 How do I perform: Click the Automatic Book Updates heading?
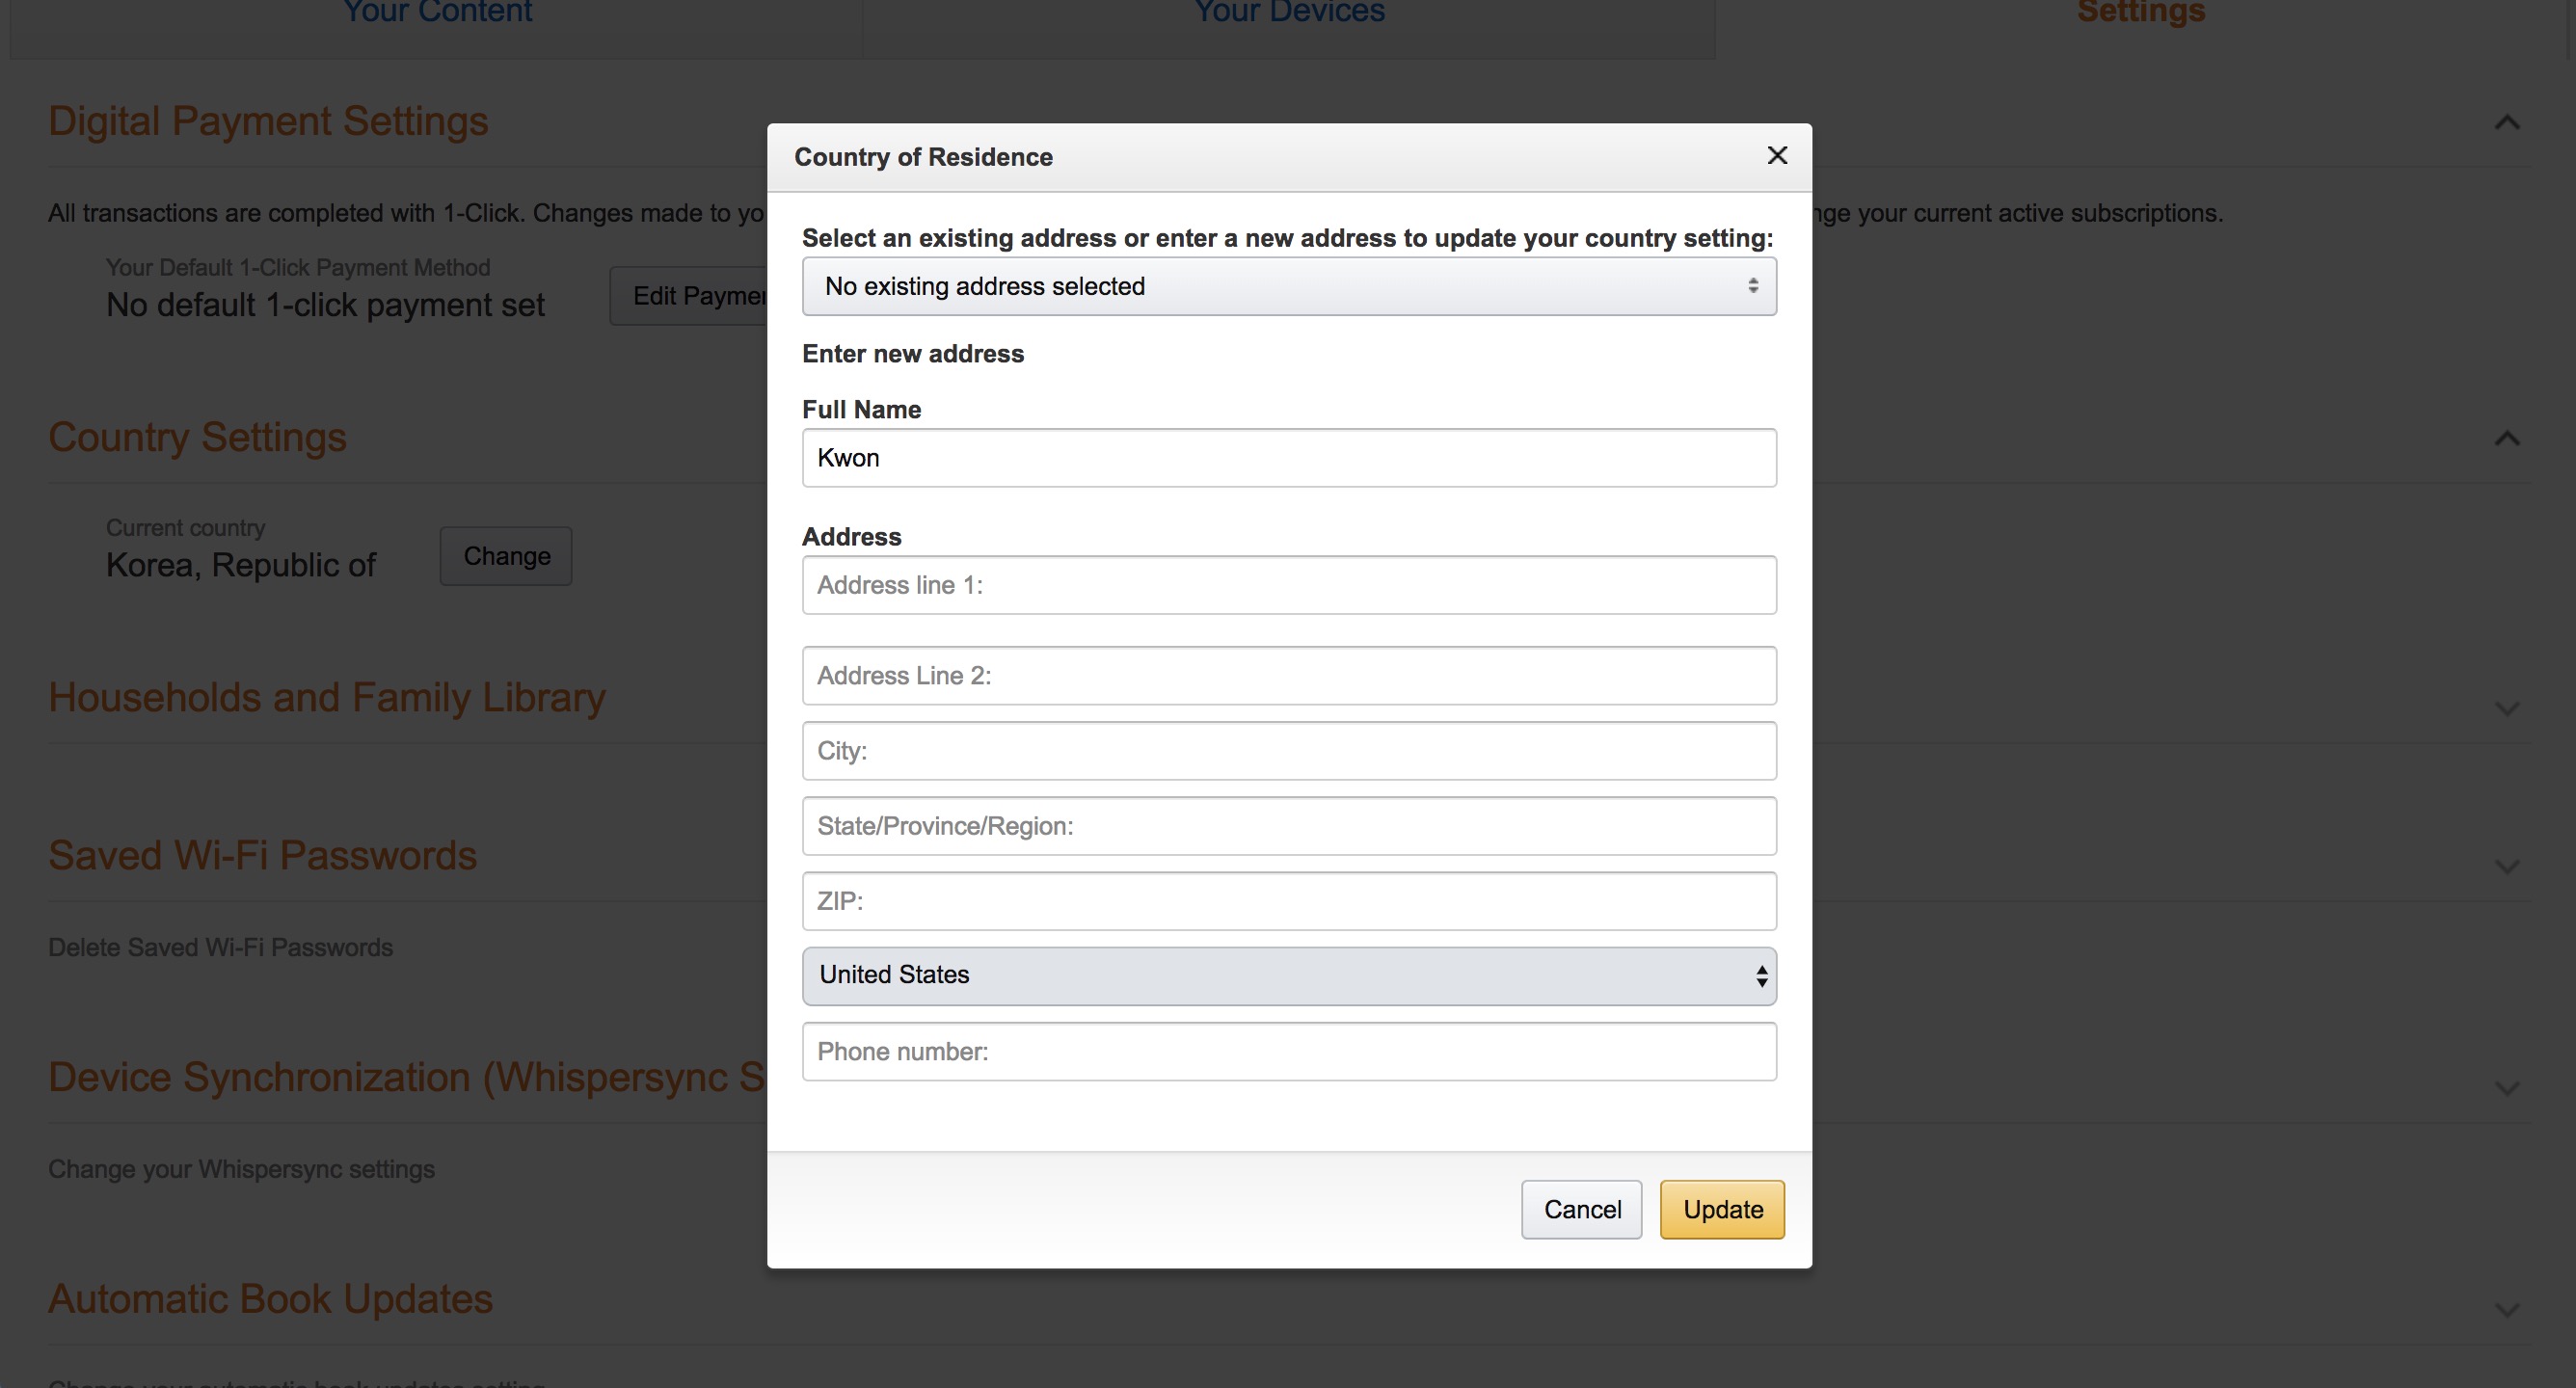pos(270,1299)
